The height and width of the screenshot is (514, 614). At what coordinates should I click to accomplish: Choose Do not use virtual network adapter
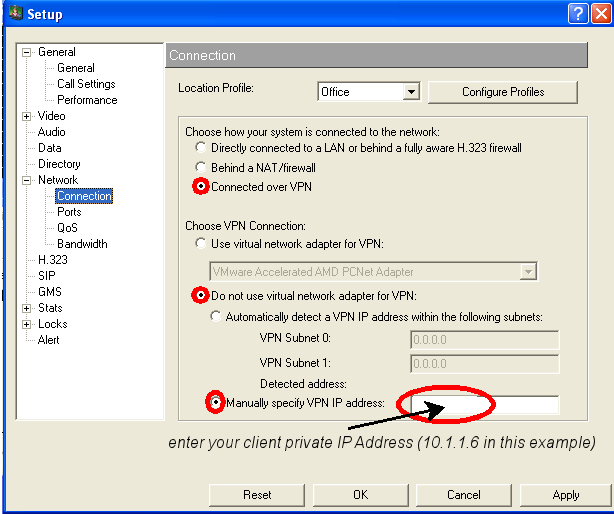[201, 295]
